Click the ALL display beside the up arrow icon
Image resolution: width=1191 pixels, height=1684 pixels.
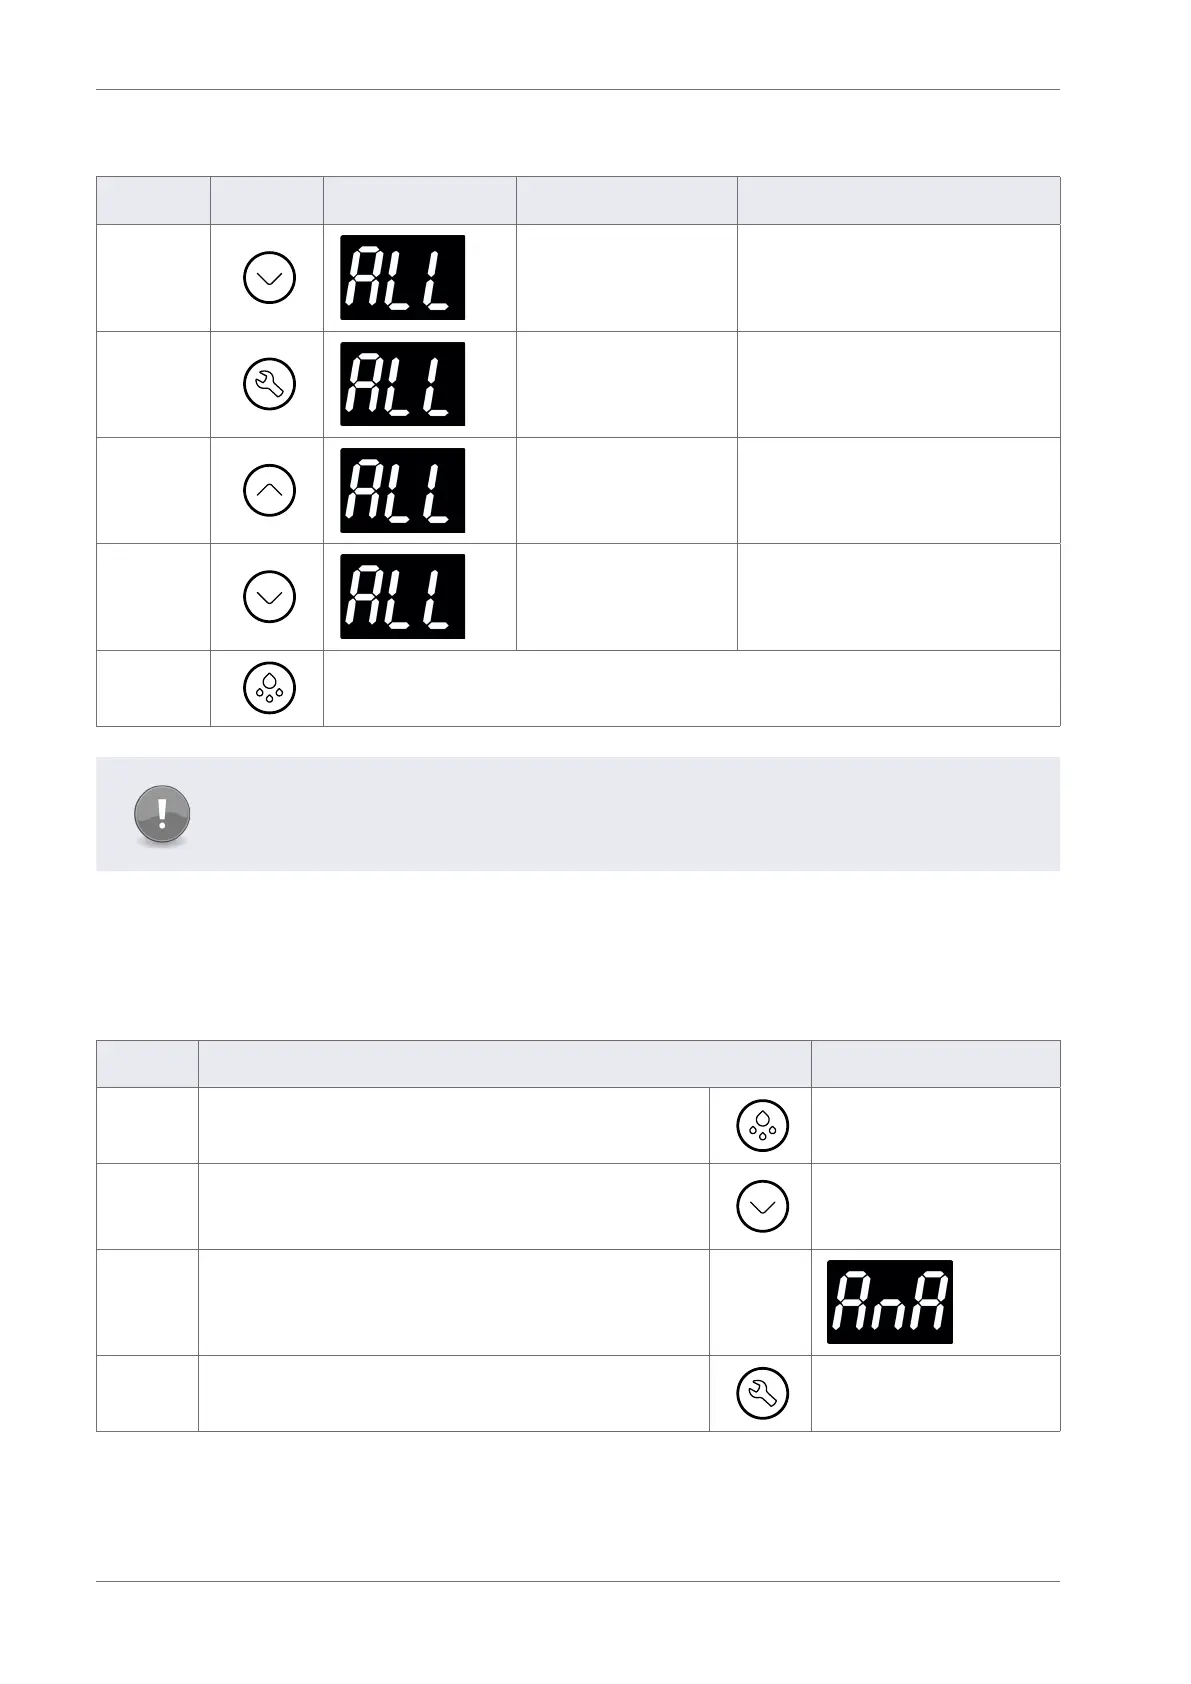[x=402, y=490]
